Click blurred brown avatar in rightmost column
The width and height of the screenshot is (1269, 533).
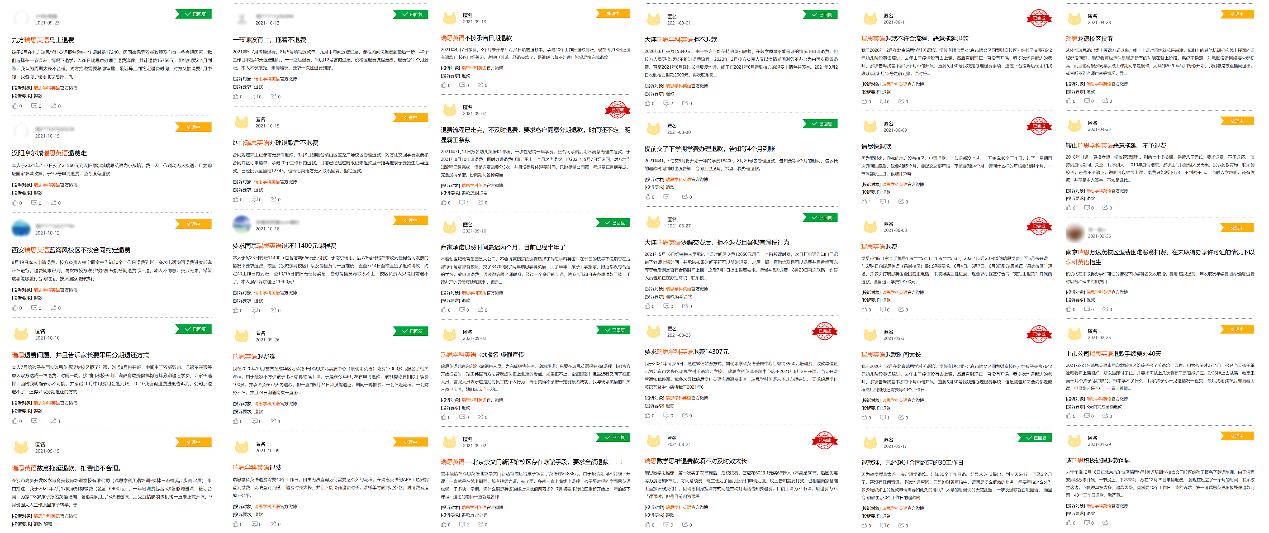pos(1076,233)
